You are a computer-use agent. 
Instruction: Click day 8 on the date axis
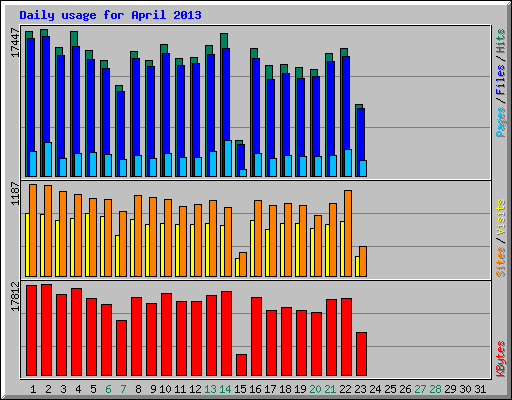pyautogui.click(x=138, y=389)
